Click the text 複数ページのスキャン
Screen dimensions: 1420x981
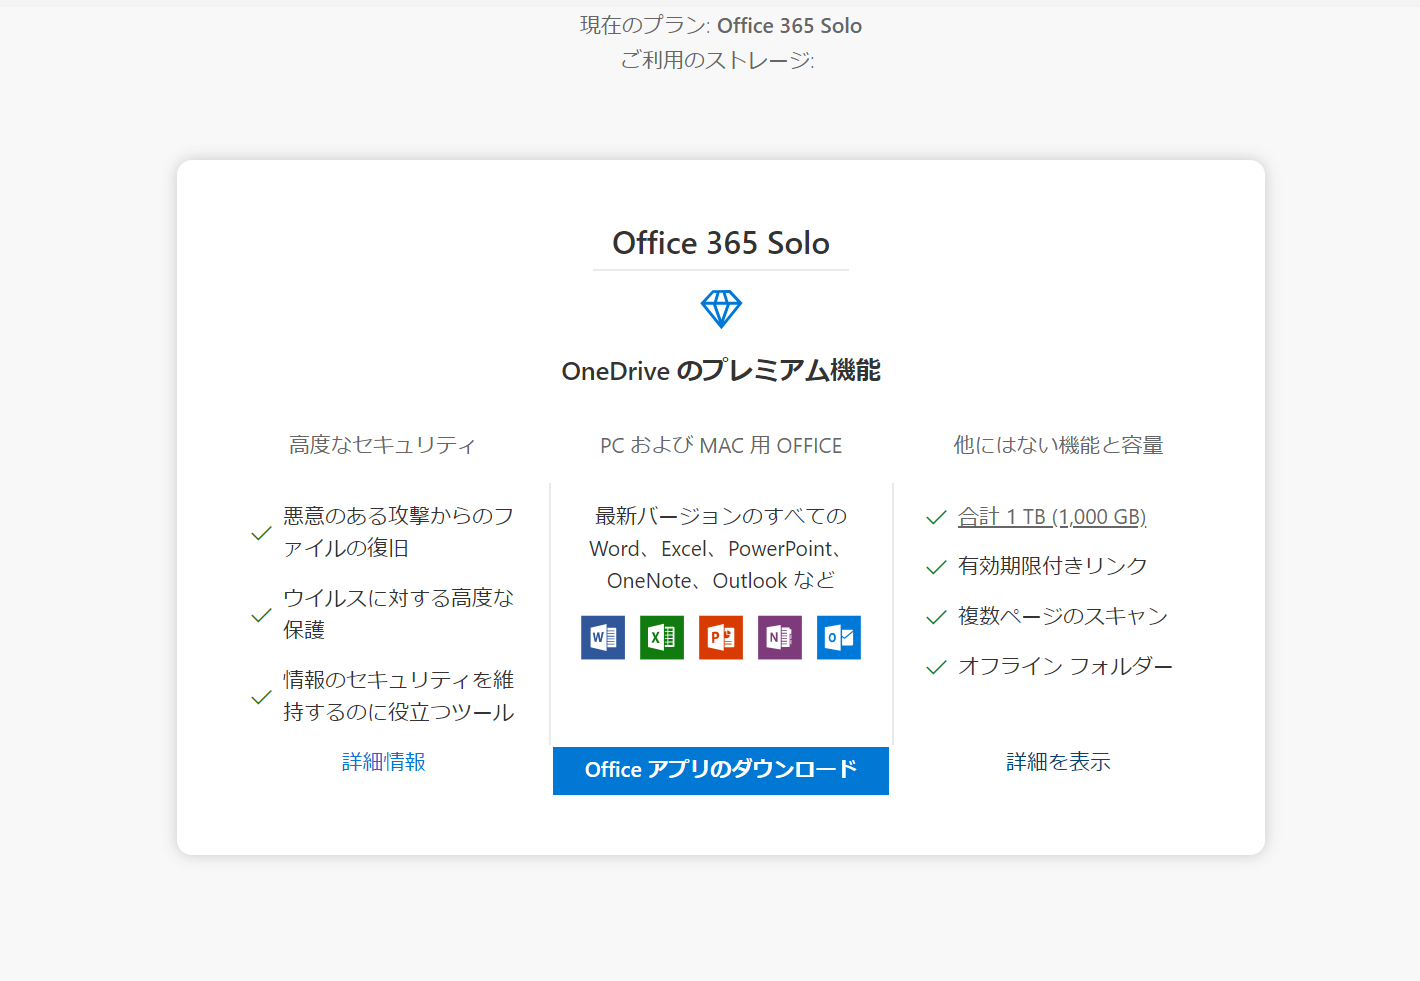pos(1063,616)
